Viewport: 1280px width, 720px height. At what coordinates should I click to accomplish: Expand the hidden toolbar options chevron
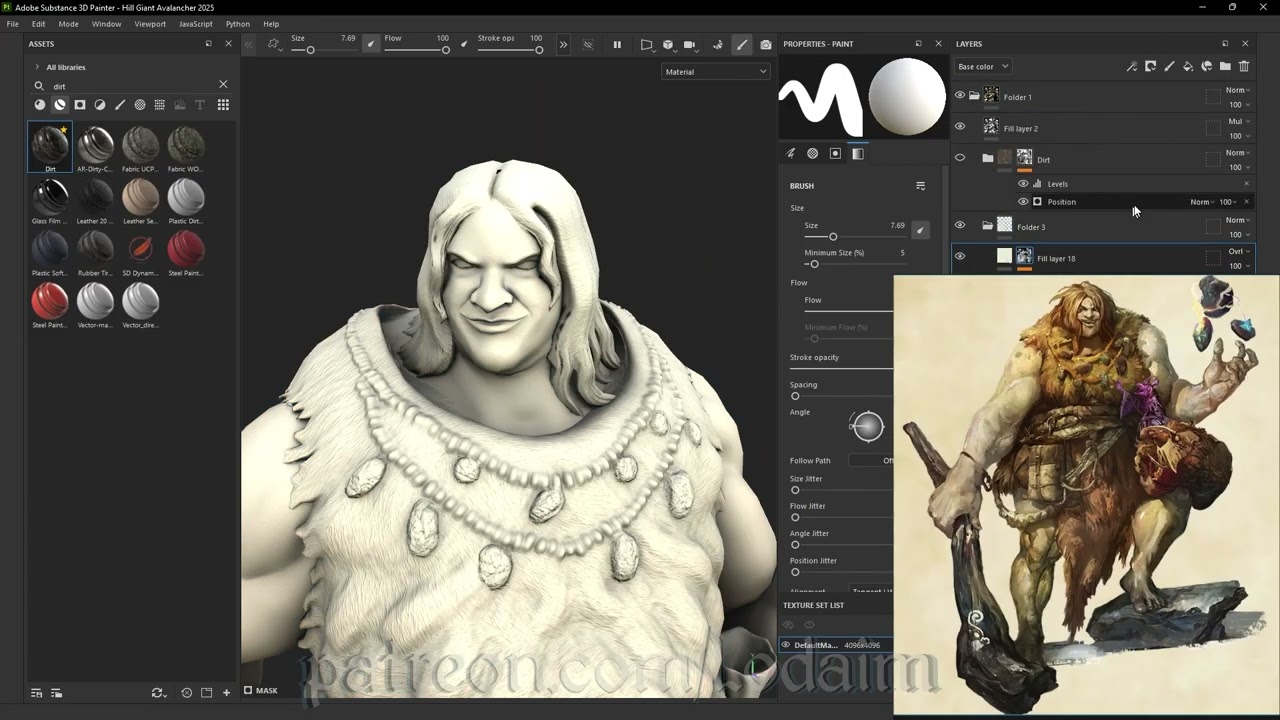tap(563, 45)
